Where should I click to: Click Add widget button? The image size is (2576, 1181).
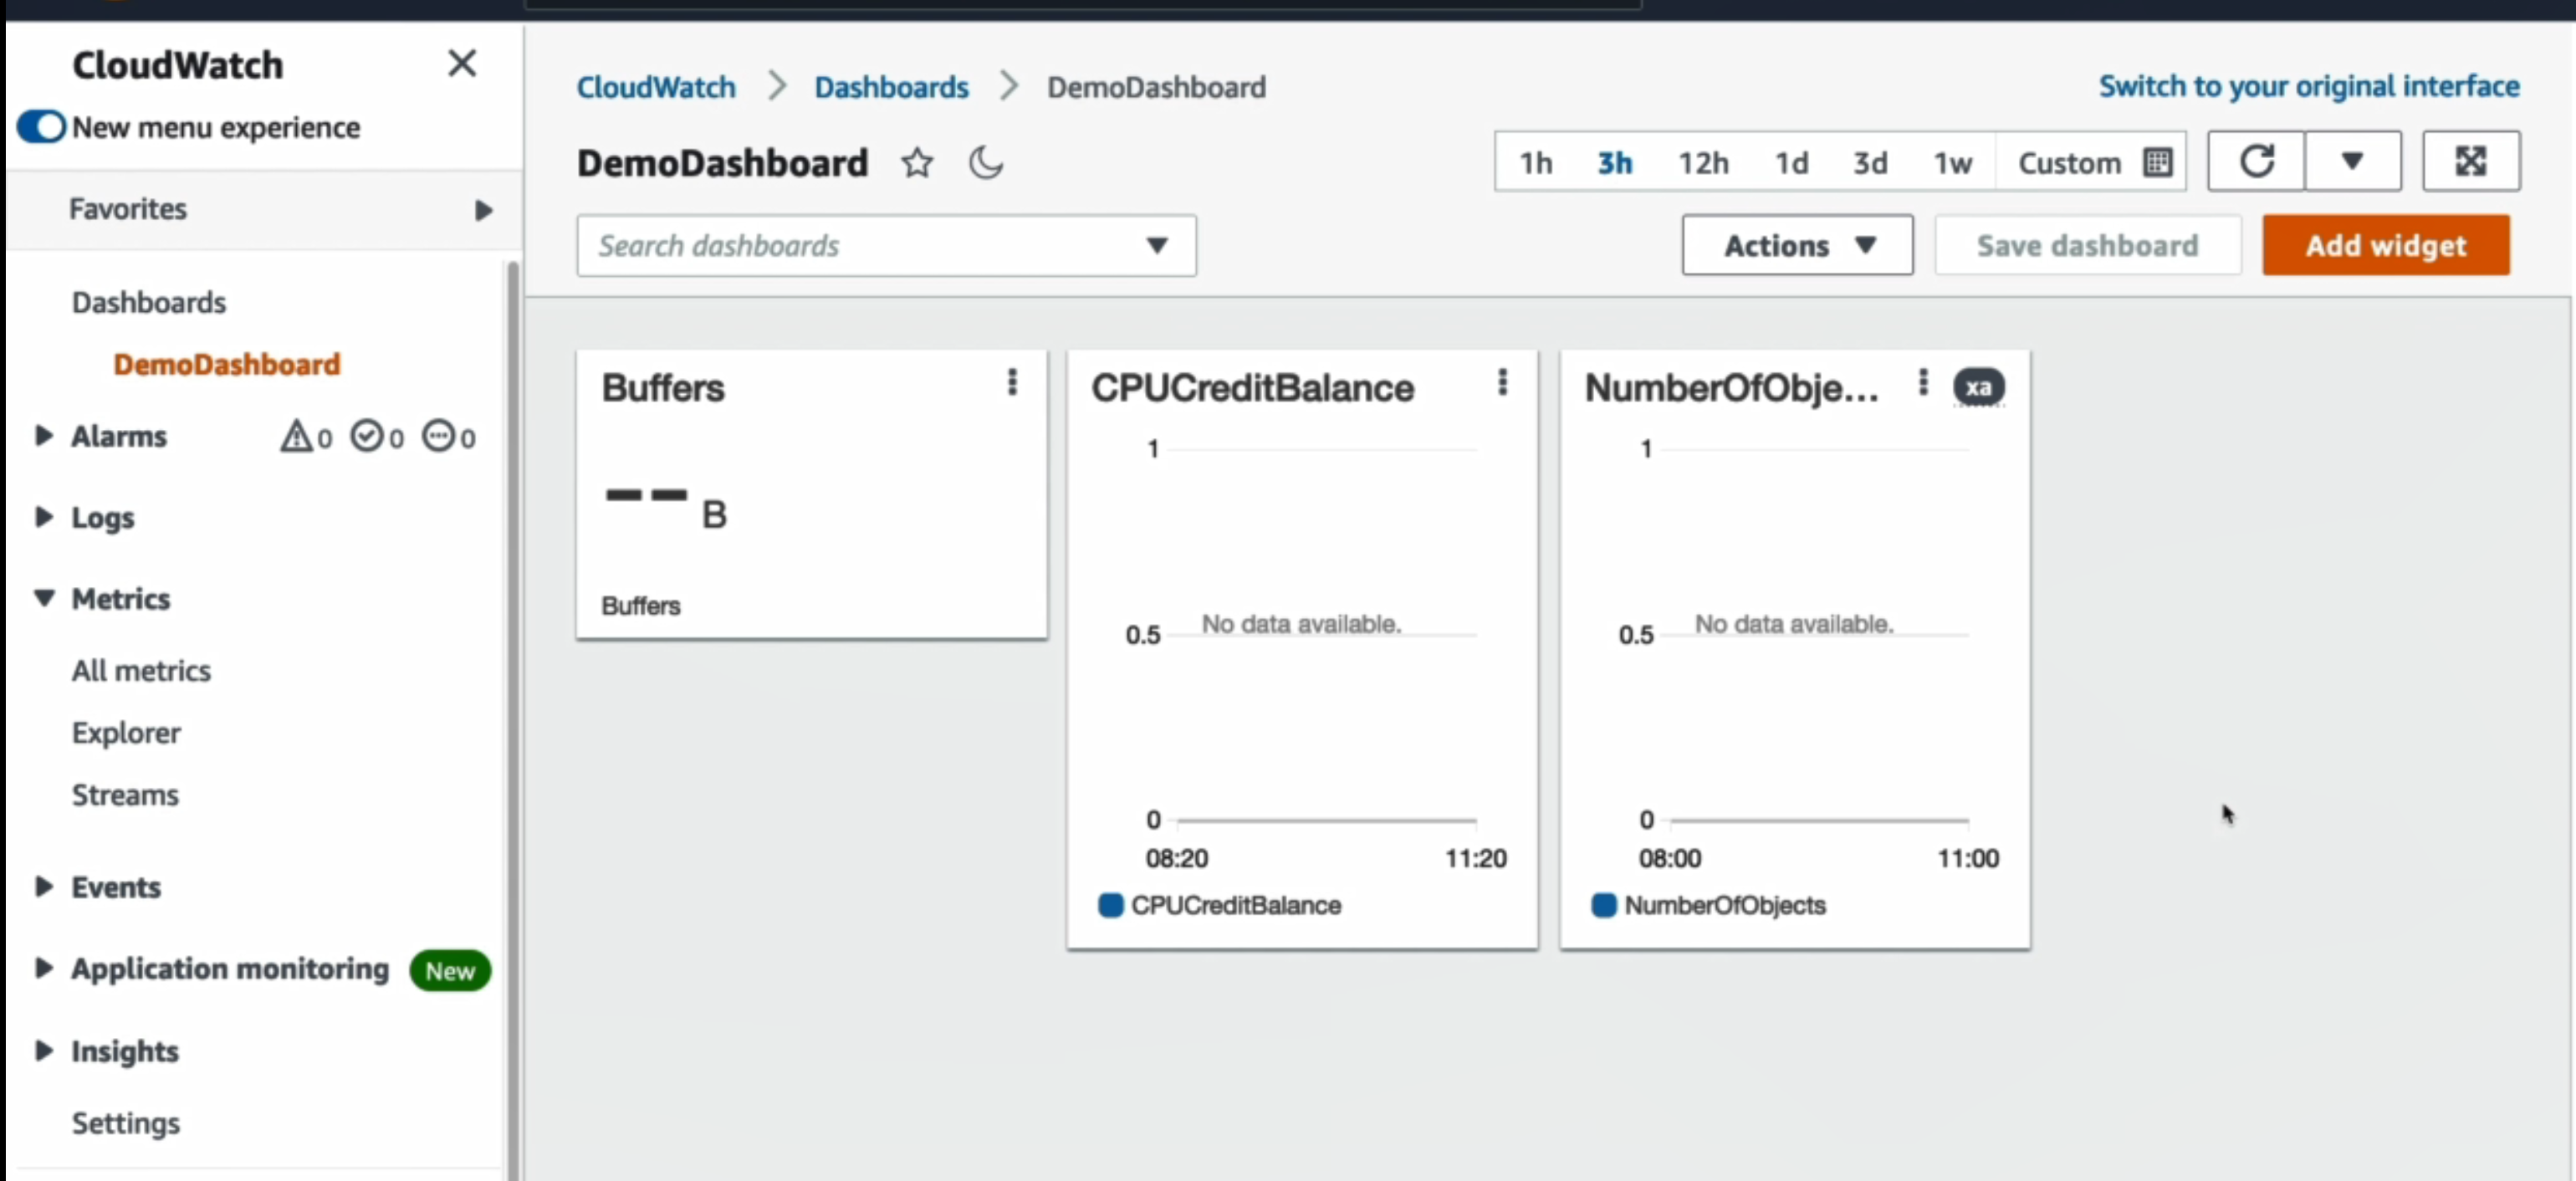(x=2385, y=245)
